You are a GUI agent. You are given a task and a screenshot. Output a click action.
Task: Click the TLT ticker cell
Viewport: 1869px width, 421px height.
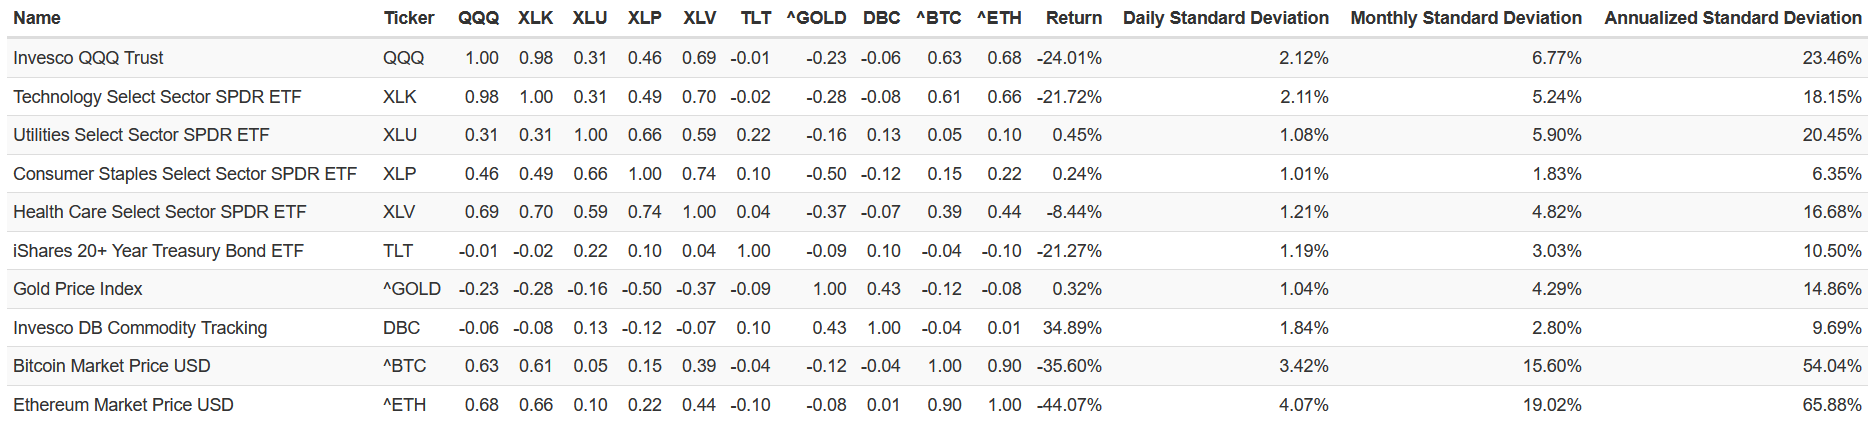pyautogui.click(x=398, y=251)
